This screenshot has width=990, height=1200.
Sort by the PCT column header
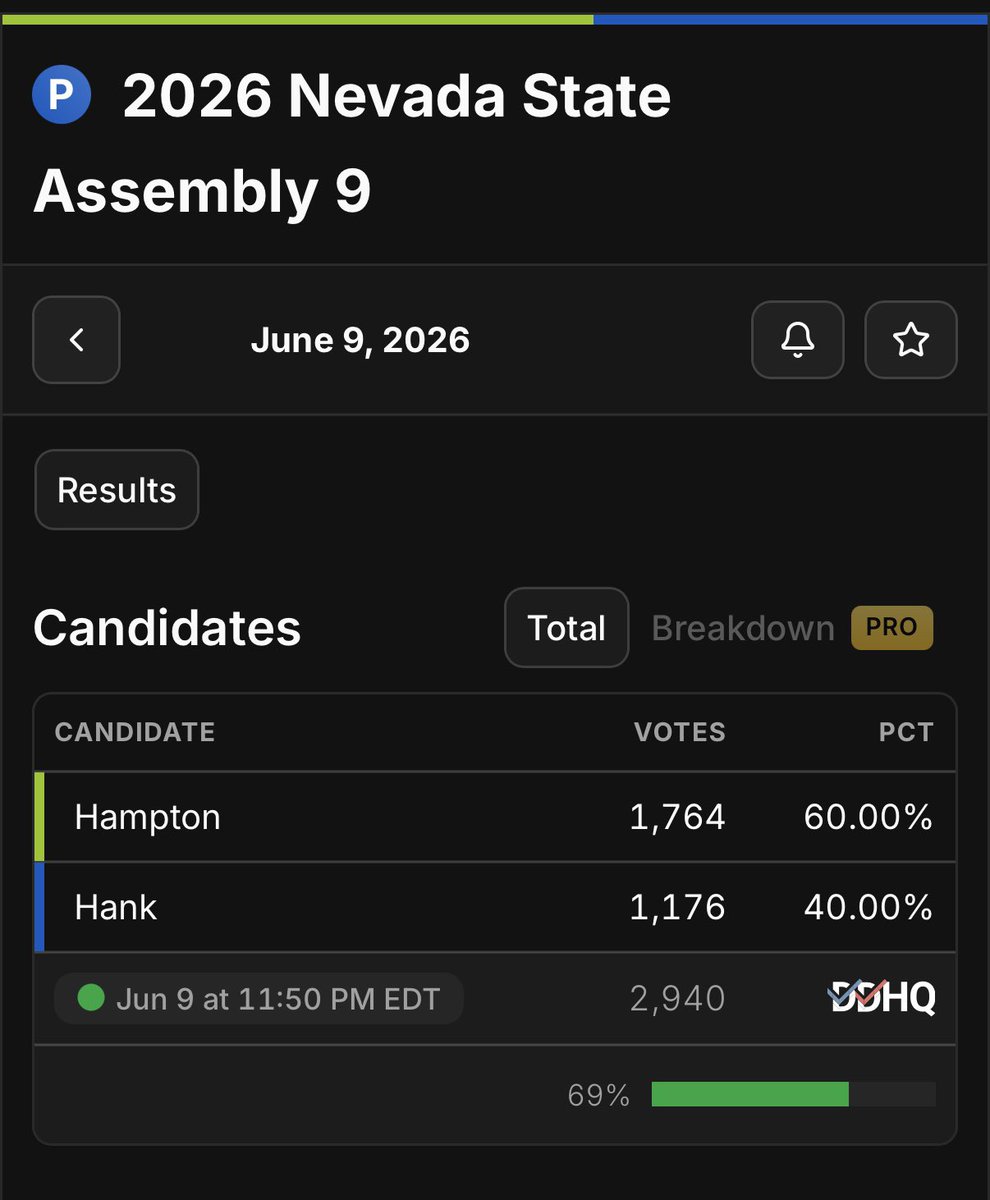pyautogui.click(x=906, y=732)
